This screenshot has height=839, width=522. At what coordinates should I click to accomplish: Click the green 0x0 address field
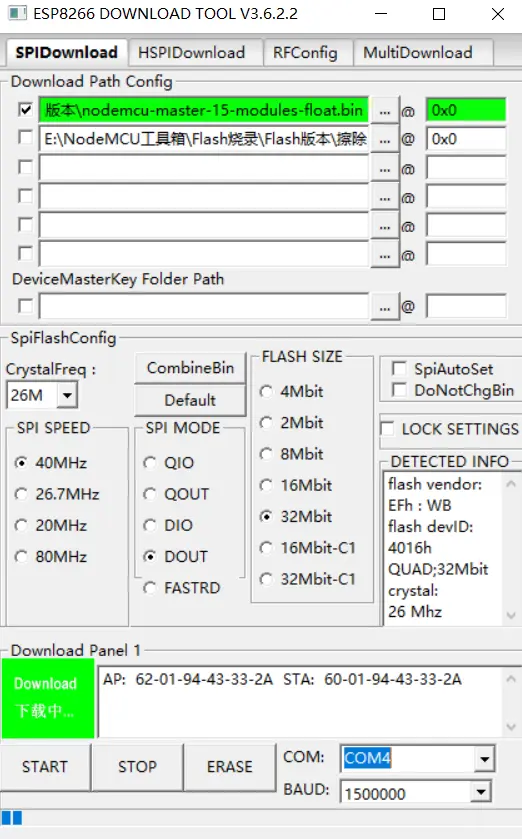click(x=466, y=110)
